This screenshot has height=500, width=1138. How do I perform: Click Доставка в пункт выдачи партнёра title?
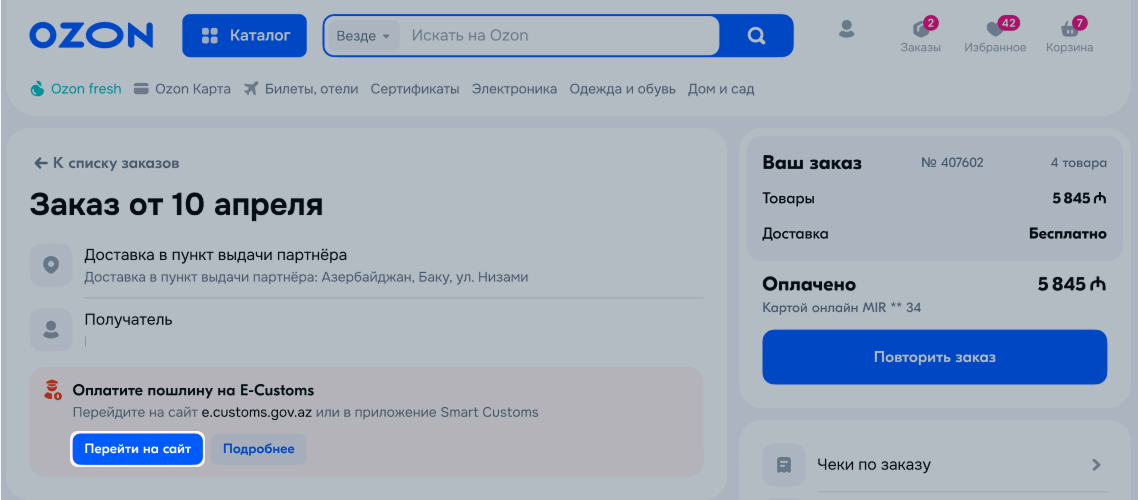tap(216, 255)
